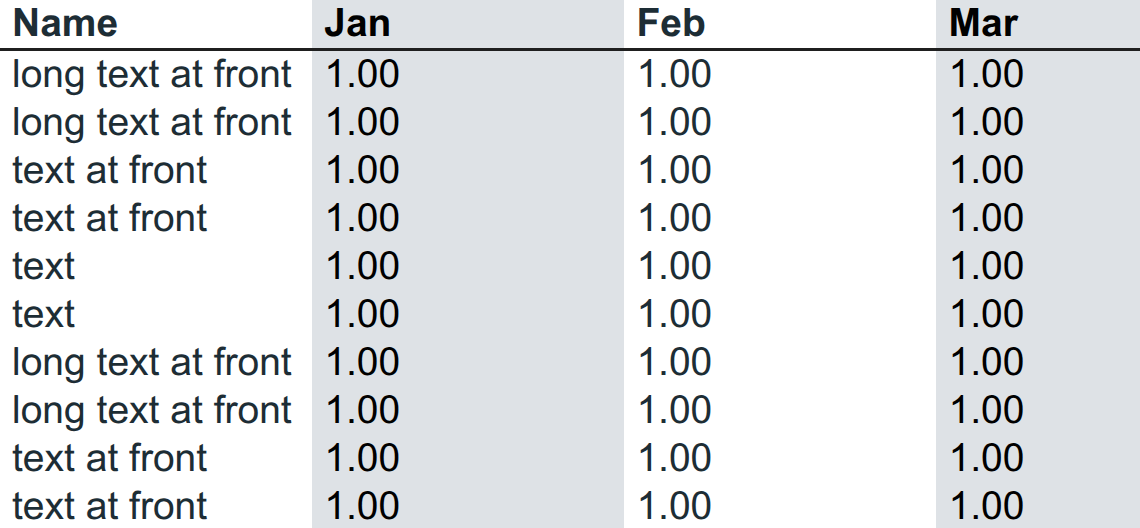Click Jan value in the sixth data row
Viewport: 1140px width, 528px height.
(363, 314)
